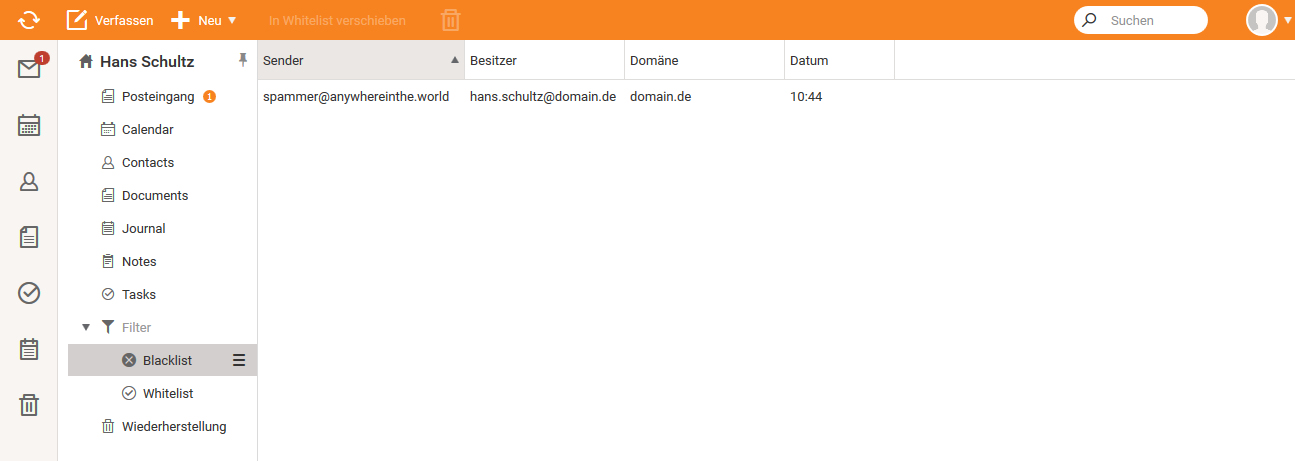Select the Whitelist filter folder

(167, 393)
